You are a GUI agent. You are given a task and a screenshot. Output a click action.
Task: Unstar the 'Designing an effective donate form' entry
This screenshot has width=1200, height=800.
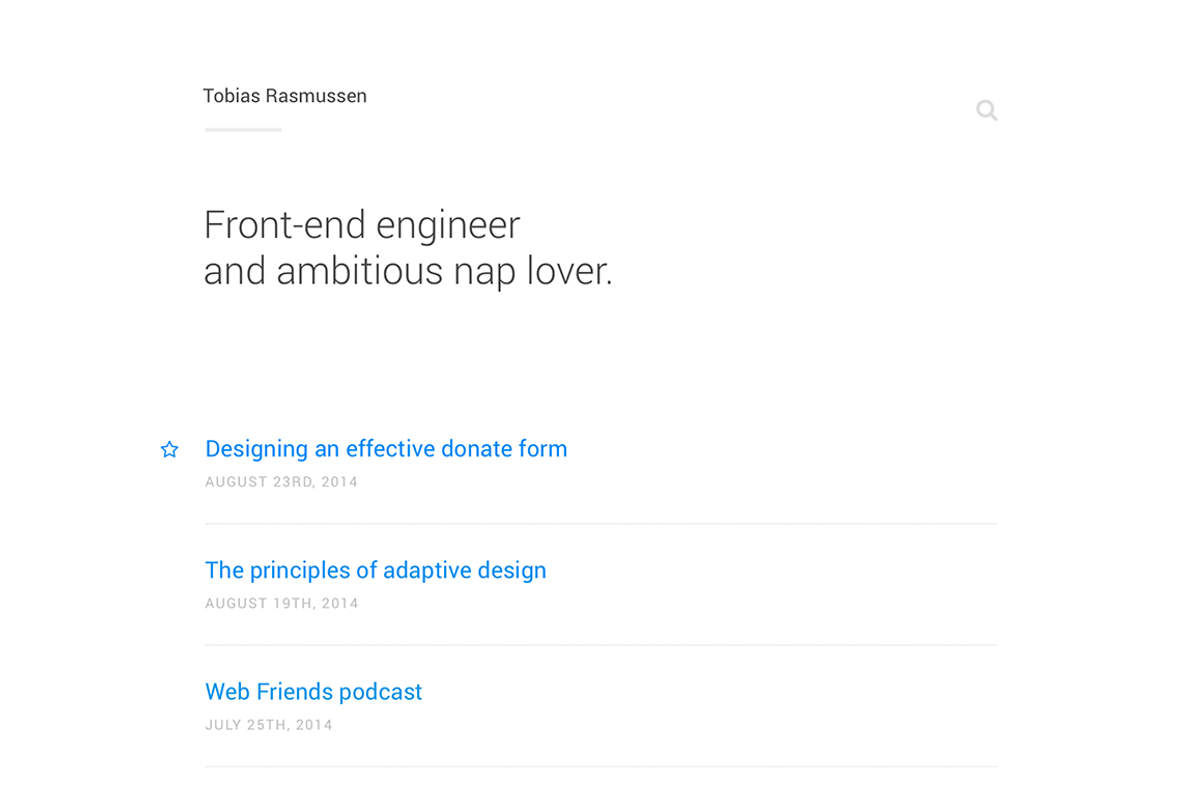pyautogui.click(x=169, y=449)
